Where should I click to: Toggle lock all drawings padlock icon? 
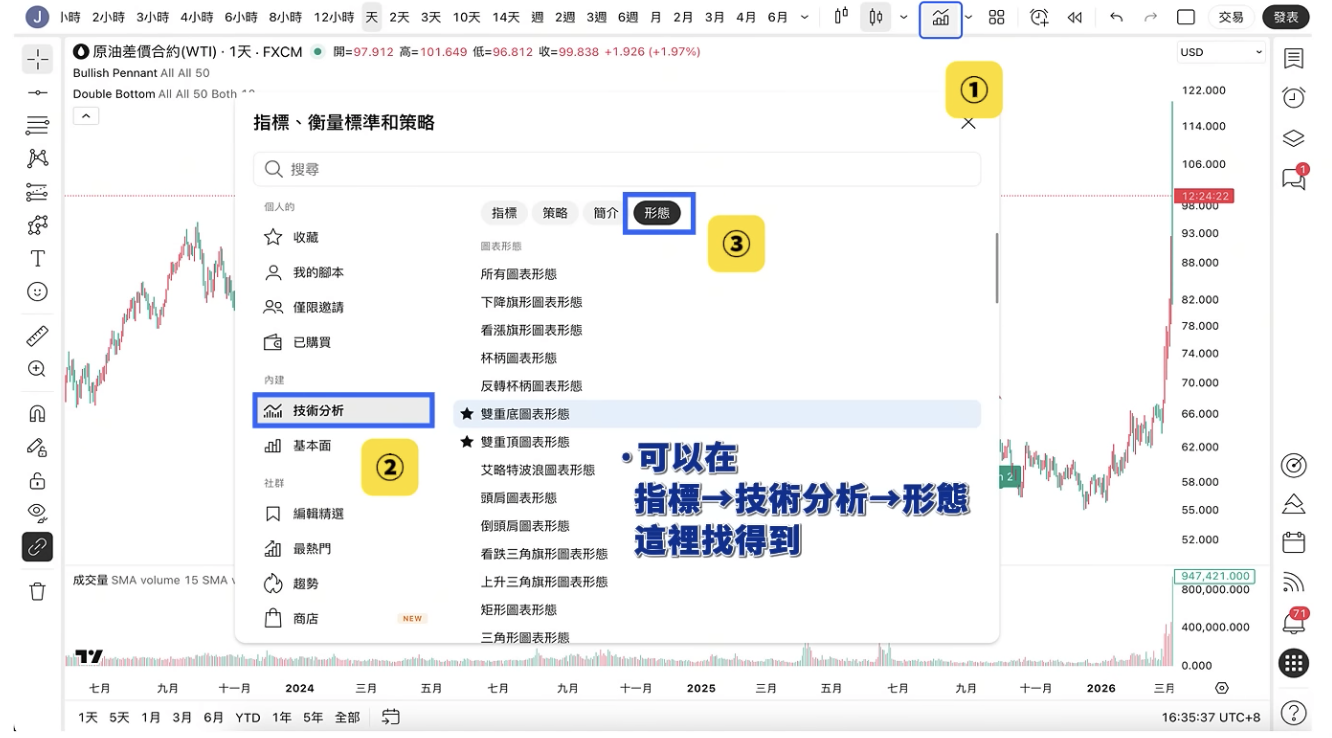37,480
